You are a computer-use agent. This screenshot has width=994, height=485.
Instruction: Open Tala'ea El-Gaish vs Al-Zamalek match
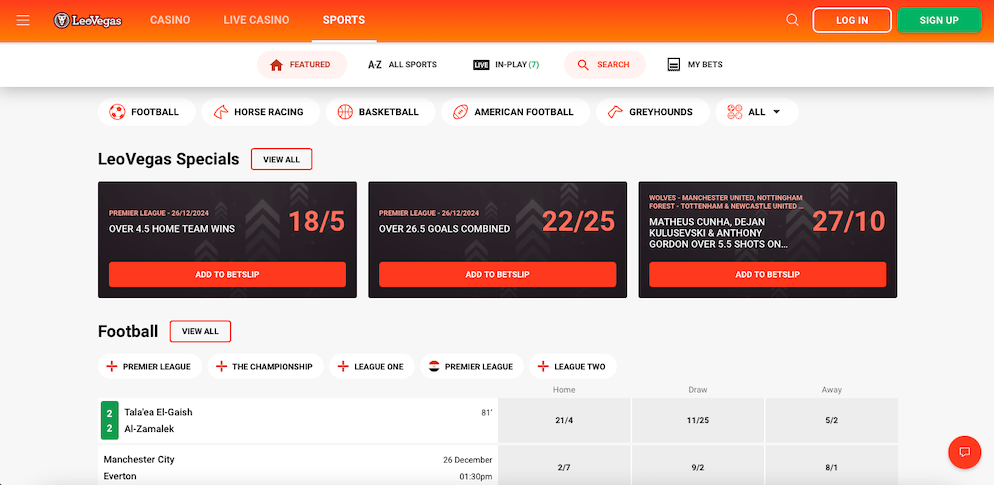point(298,420)
